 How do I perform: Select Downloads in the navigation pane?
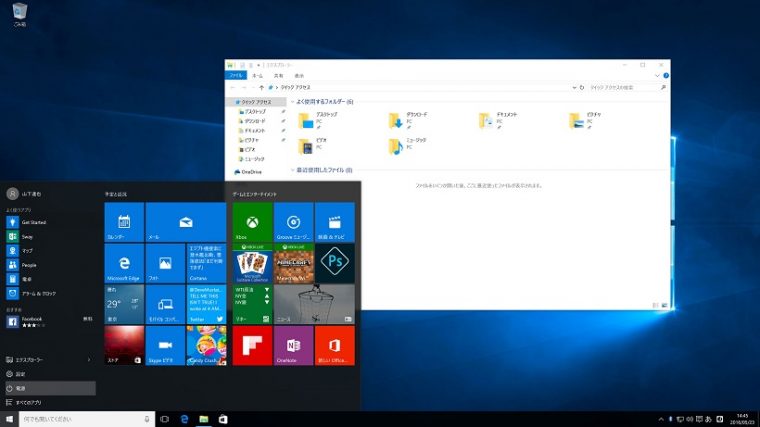(x=256, y=121)
